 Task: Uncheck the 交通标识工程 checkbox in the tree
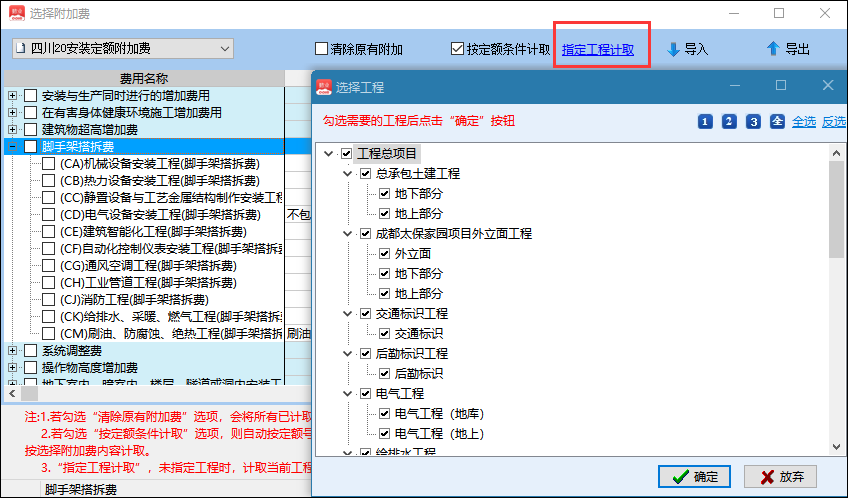pyautogui.click(x=365, y=314)
